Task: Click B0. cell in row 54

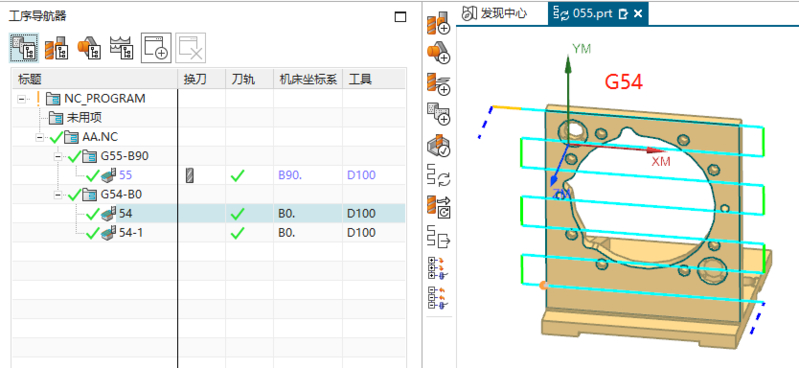Action: pos(287,214)
